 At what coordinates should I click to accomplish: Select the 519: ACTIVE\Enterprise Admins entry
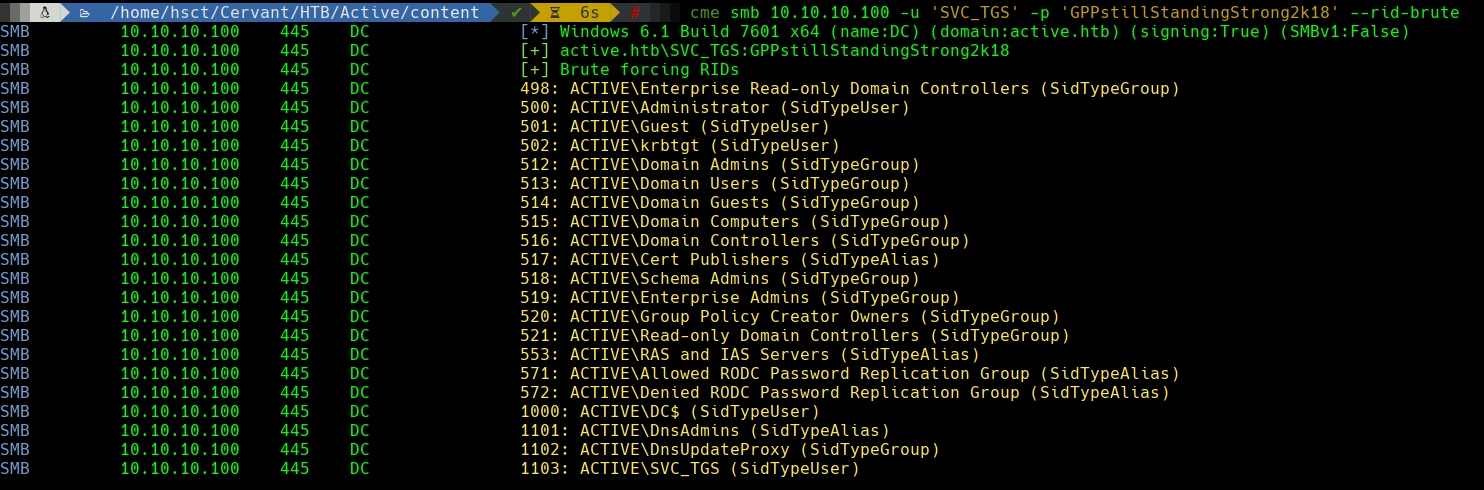click(x=739, y=298)
